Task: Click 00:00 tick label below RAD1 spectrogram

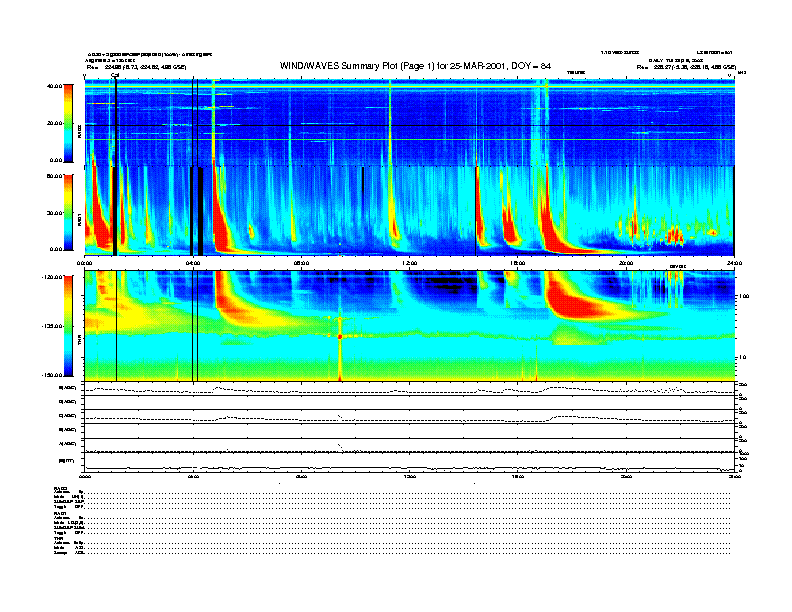Action: (84, 263)
